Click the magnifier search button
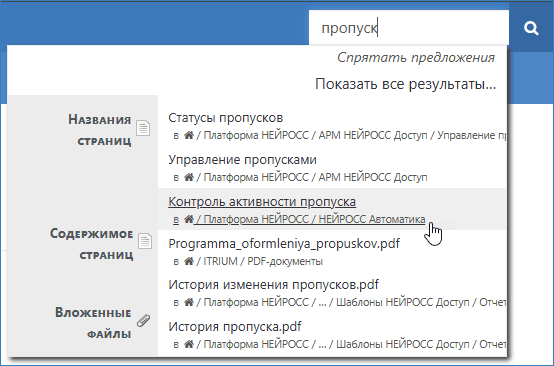The image size is (554, 366). click(531, 28)
